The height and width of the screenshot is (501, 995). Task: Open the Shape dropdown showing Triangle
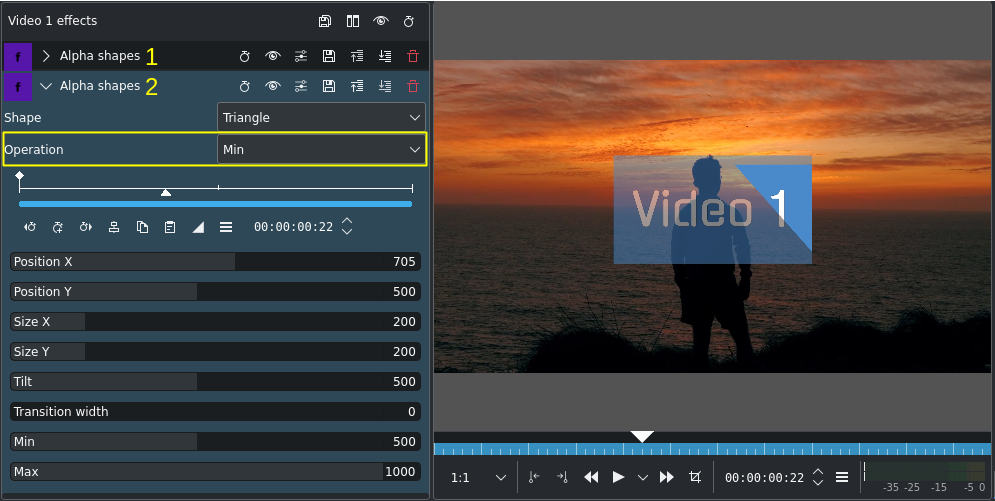point(321,117)
